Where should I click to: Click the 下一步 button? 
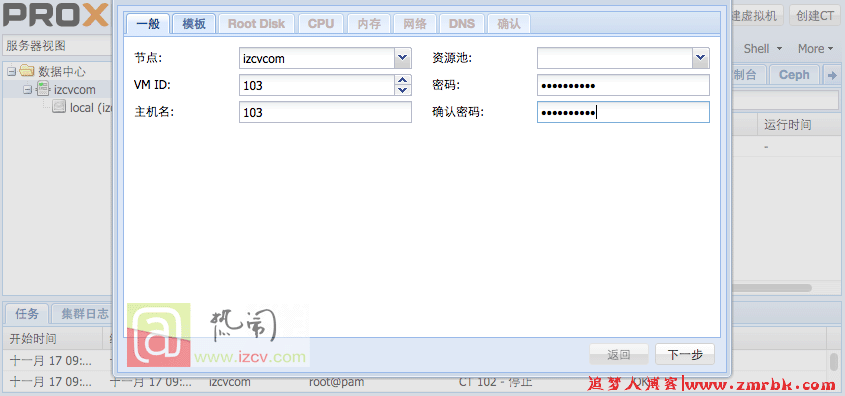click(685, 355)
